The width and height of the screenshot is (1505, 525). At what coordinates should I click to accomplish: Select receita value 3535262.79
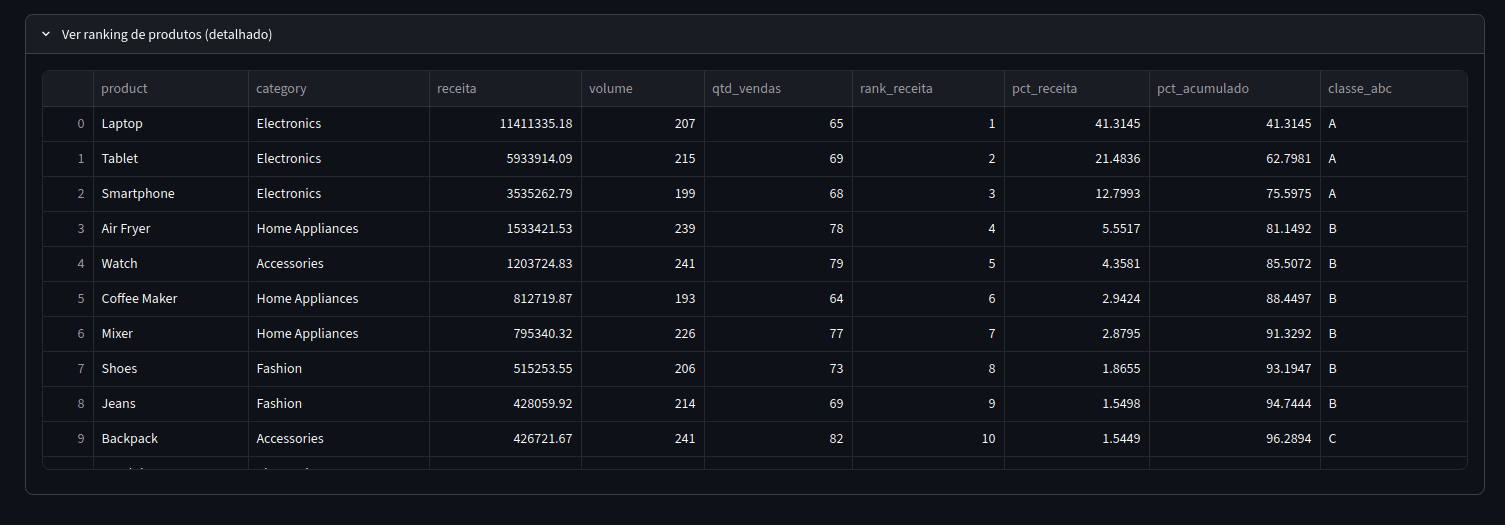(x=505, y=194)
